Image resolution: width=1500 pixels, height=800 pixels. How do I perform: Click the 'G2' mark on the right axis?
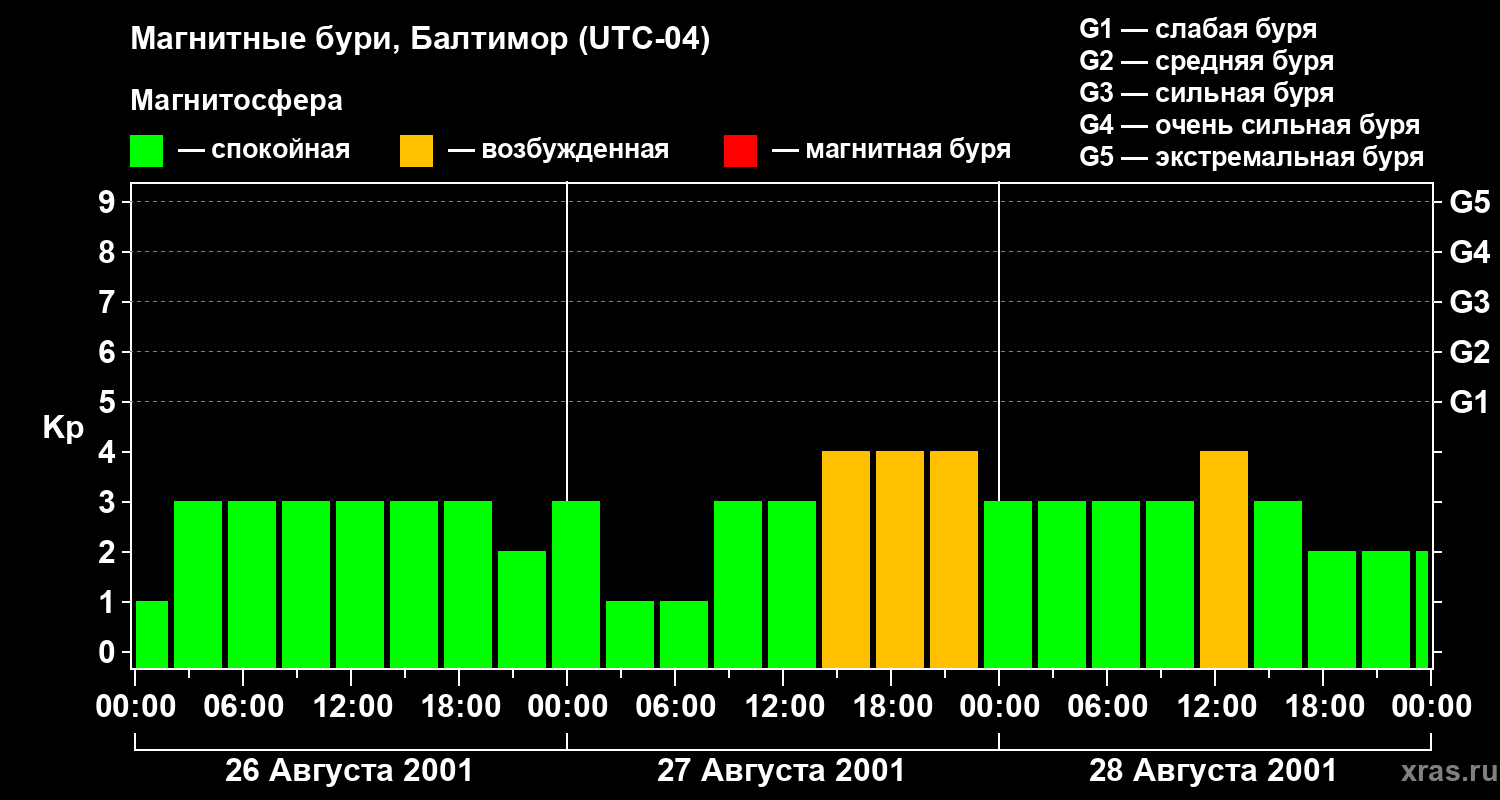click(1469, 352)
